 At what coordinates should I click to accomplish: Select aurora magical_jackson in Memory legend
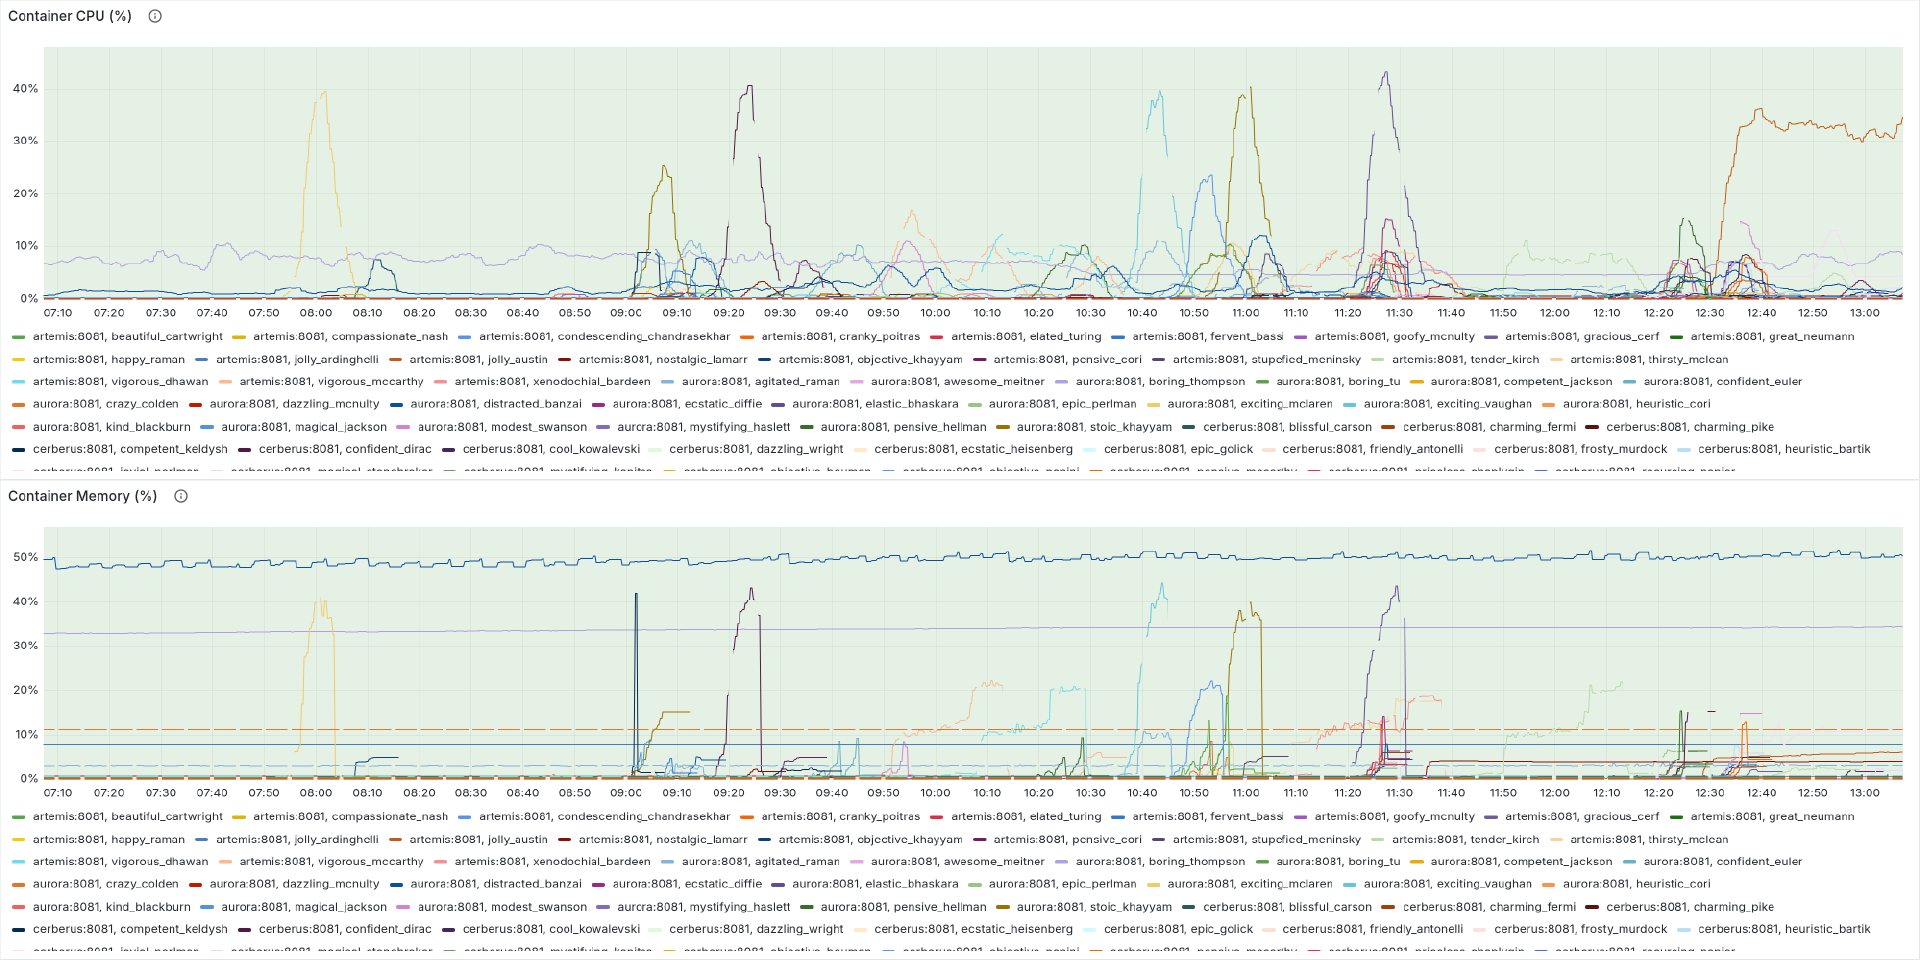point(304,907)
